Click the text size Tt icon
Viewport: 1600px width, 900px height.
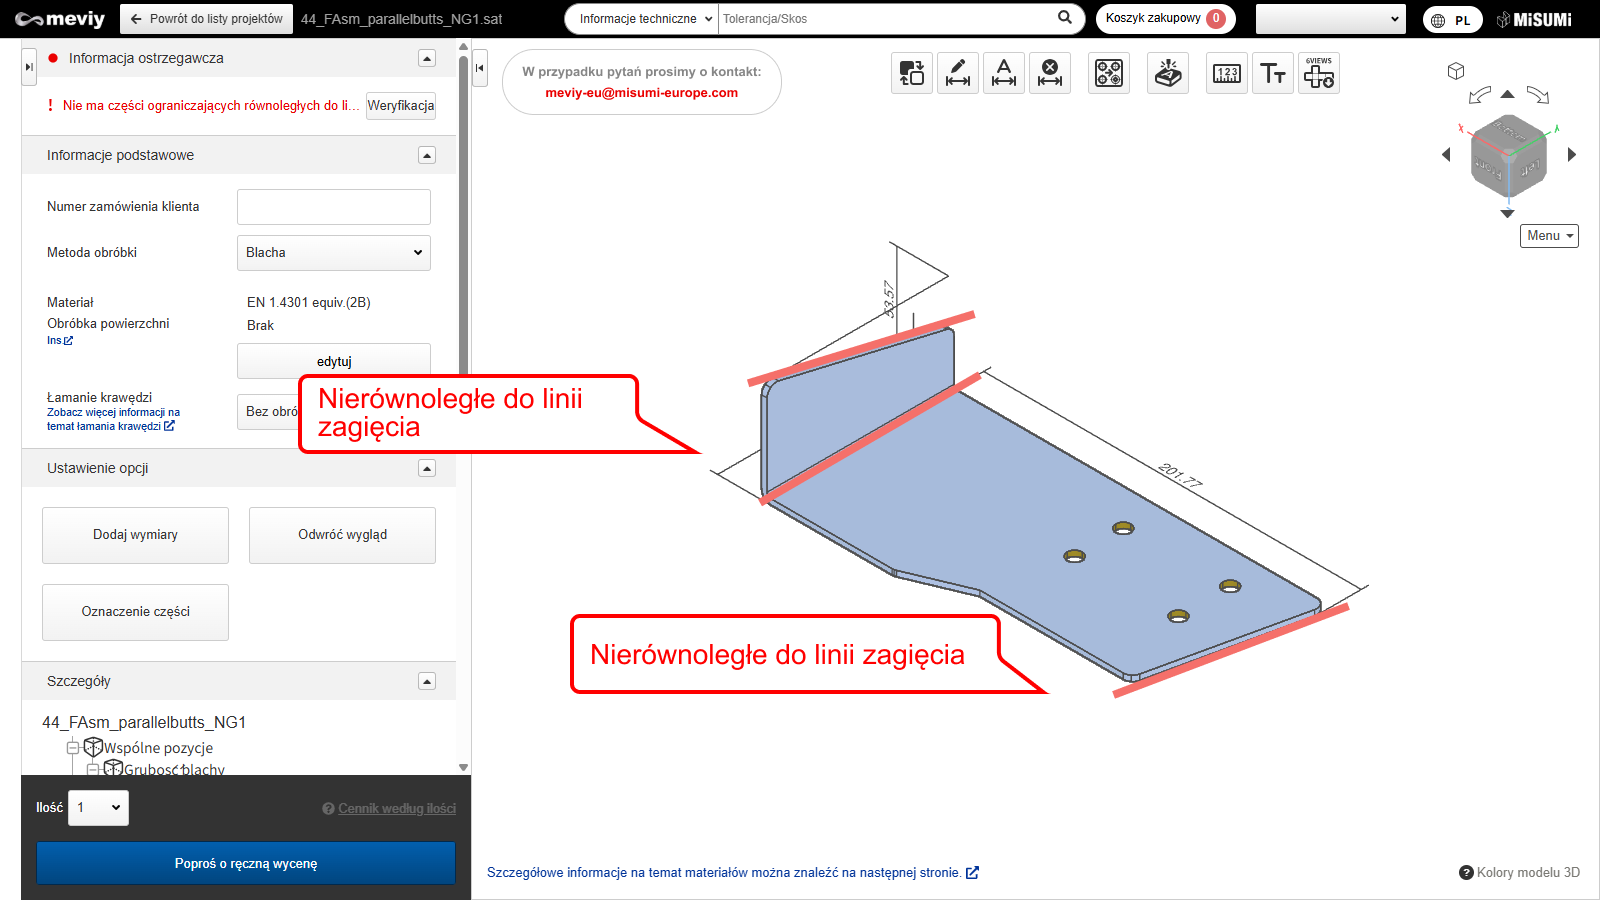pyautogui.click(x=1272, y=73)
